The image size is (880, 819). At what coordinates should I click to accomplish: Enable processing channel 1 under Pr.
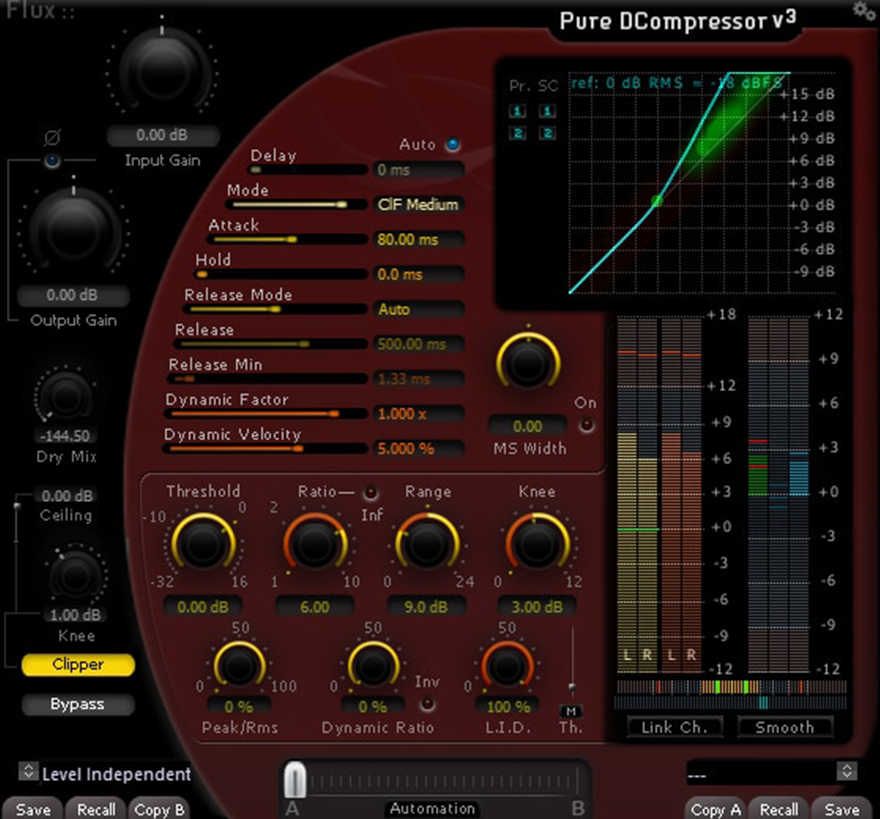(517, 111)
